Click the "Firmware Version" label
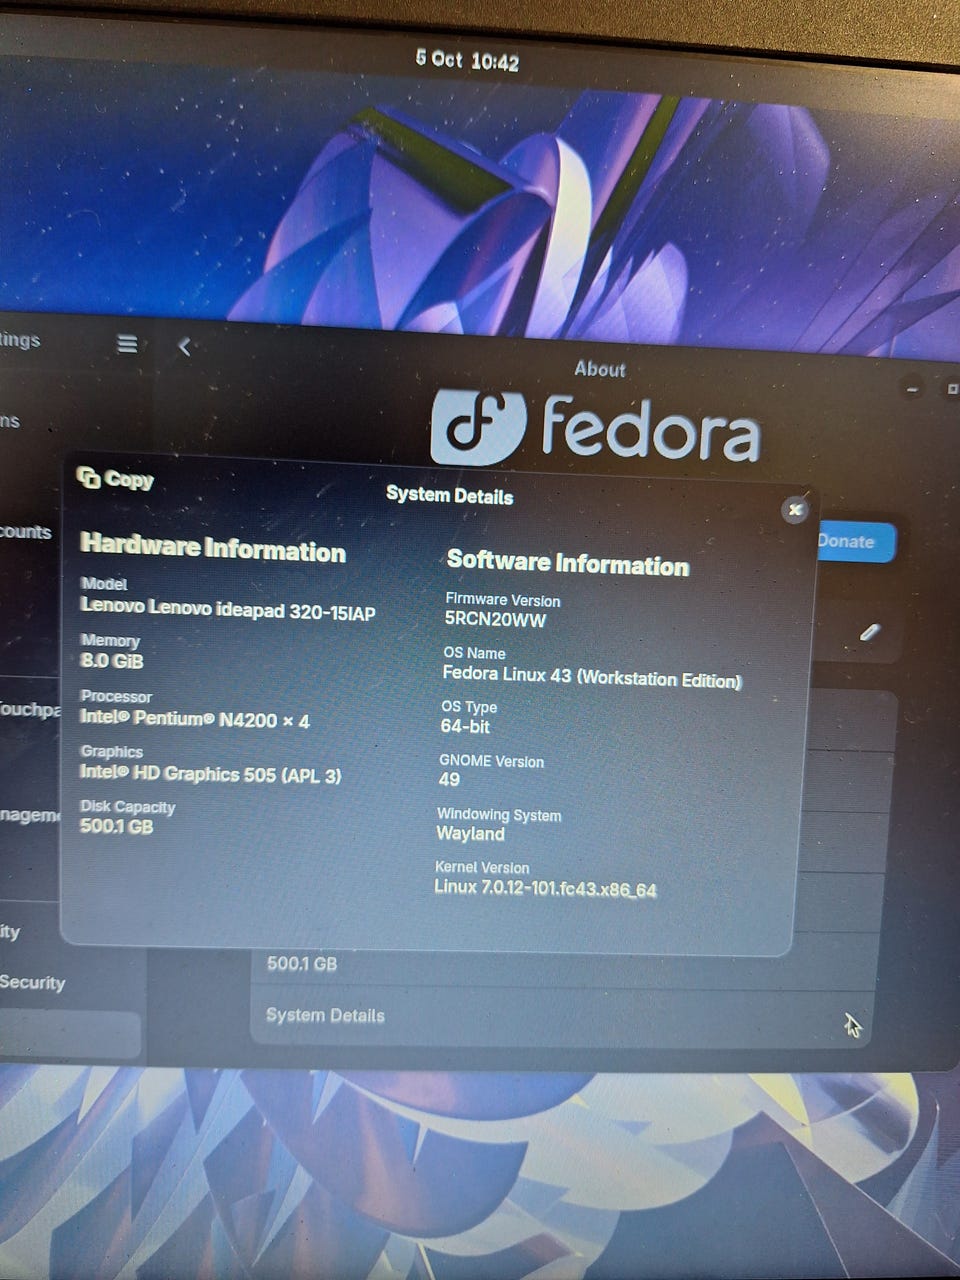 pyautogui.click(x=503, y=600)
